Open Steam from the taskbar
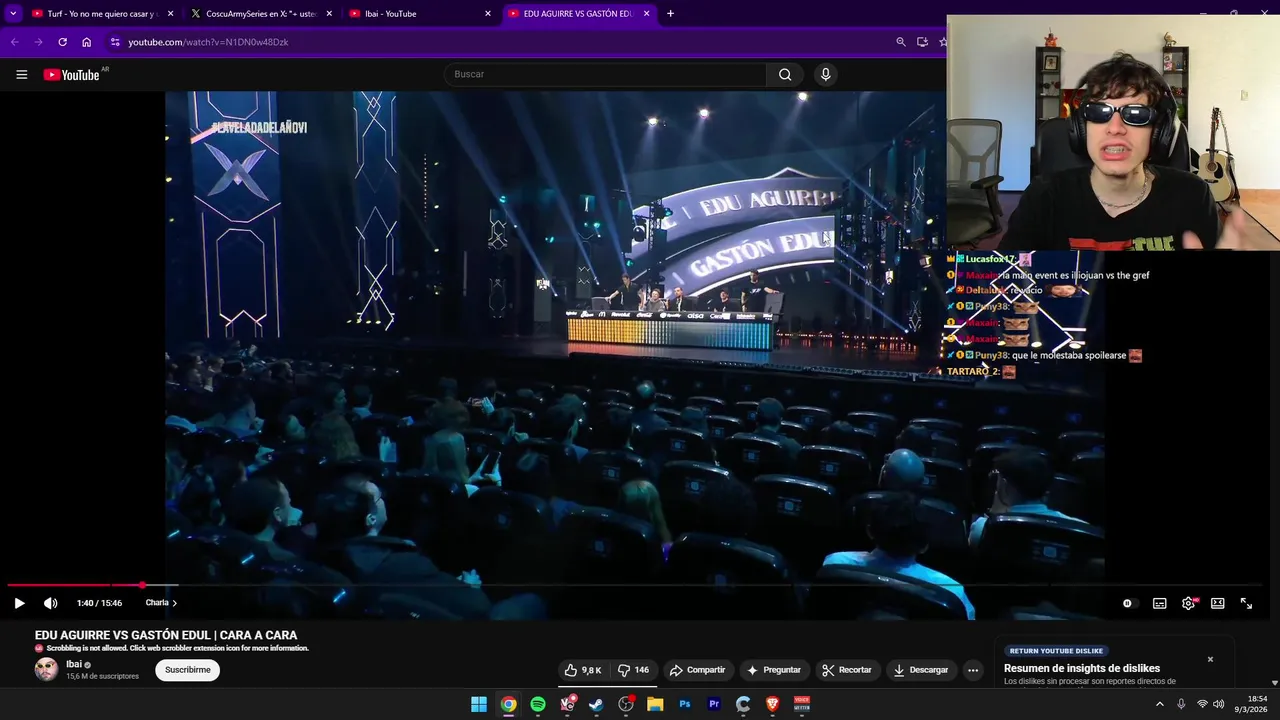Image resolution: width=1280 pixels, height=720 pixels. click(x=596, y=704)
